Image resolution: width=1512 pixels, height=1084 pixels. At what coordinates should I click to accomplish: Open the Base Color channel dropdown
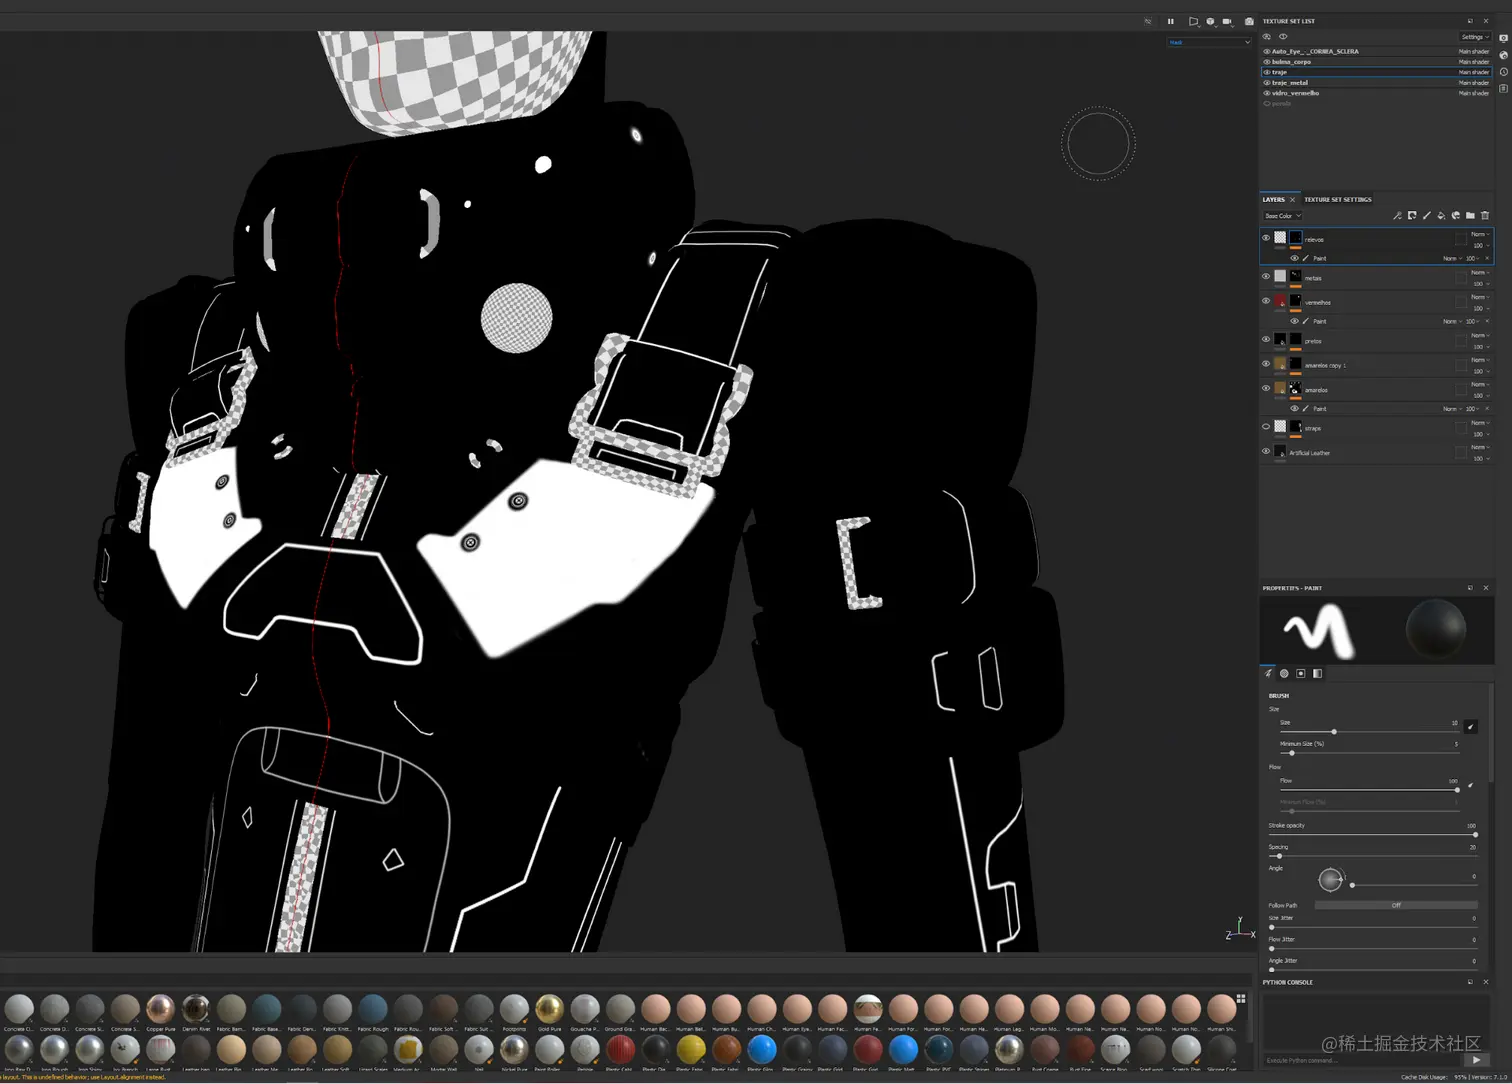[1282, 216]
